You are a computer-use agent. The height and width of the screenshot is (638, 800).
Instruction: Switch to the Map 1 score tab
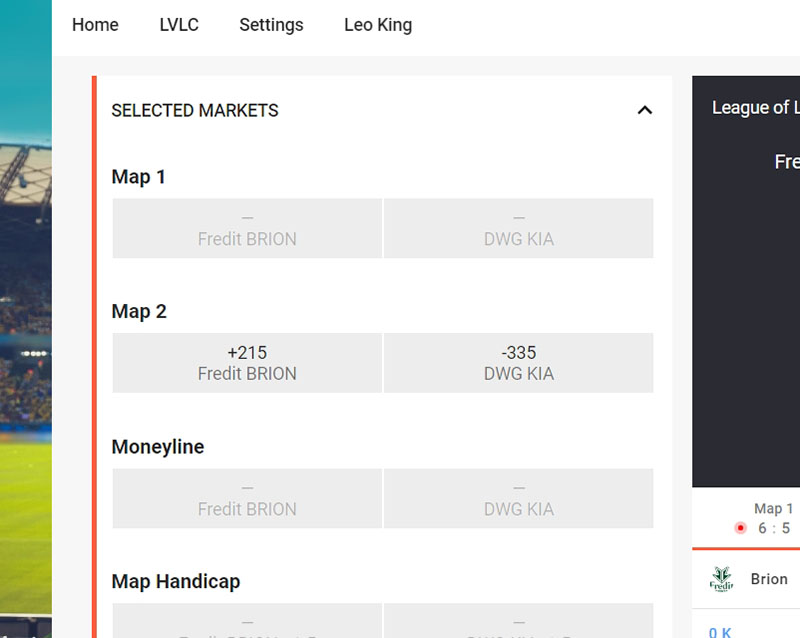click(773, 518)
